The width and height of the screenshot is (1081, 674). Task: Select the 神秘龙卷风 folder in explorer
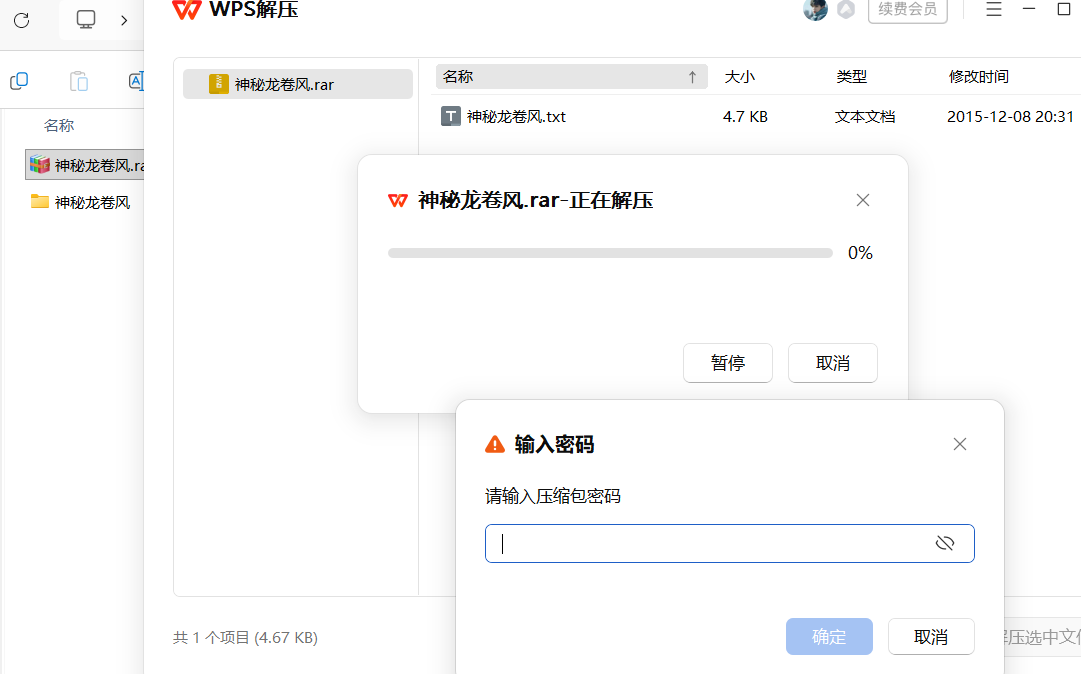pyautogui.click(x=81, y=202)
